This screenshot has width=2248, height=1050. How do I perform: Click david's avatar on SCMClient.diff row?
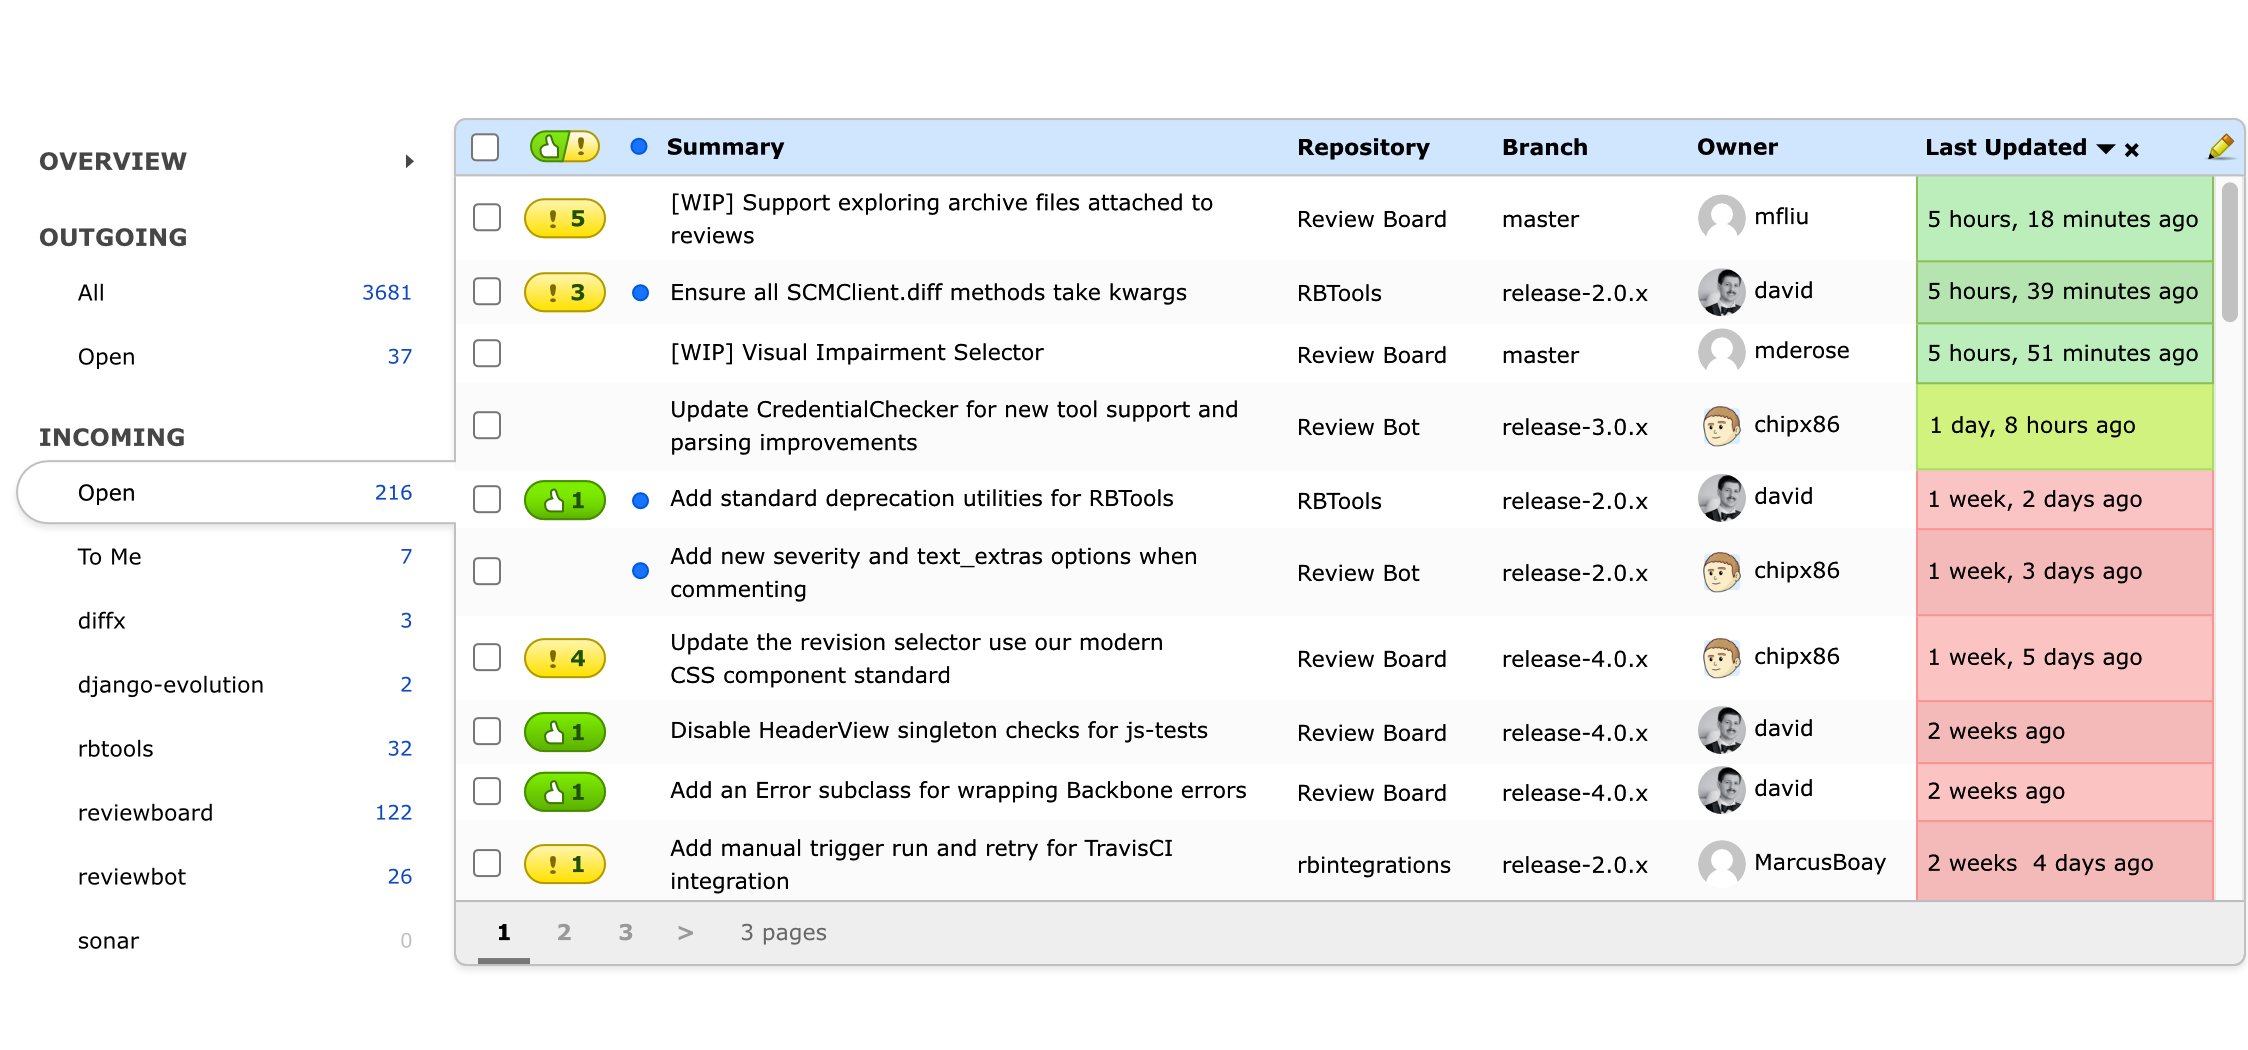[1720, 291]
